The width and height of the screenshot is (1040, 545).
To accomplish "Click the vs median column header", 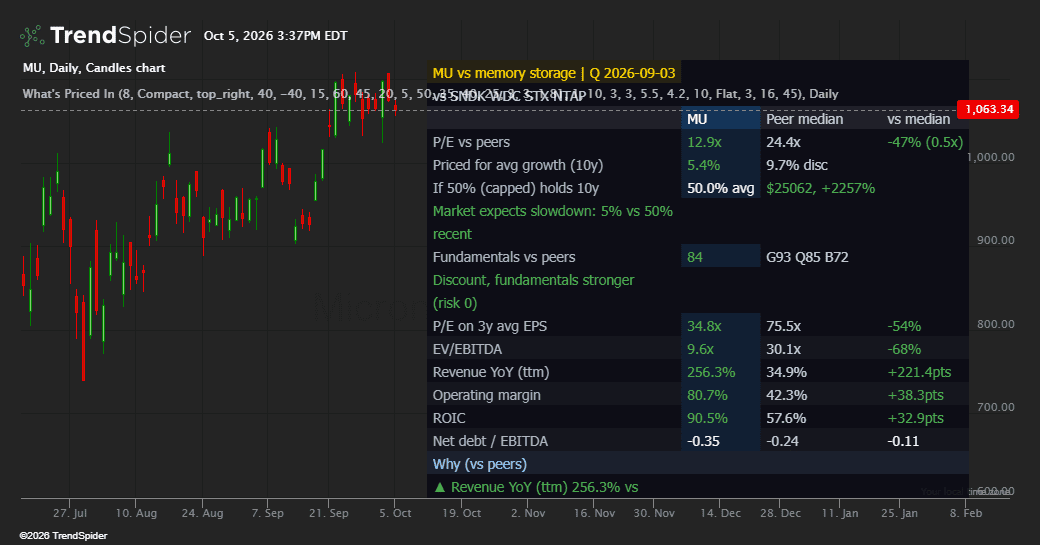I will 919,119.
